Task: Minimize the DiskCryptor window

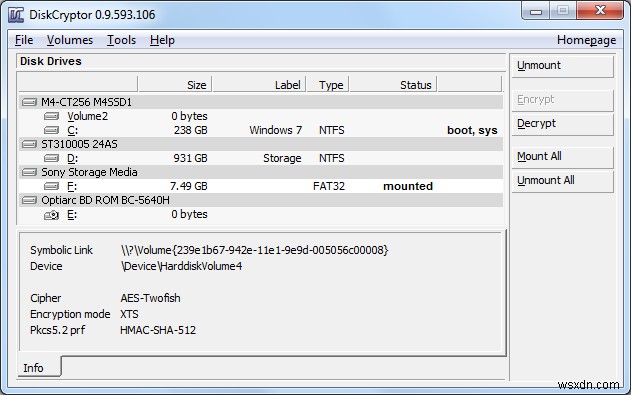Action: (x=536, y=11)
